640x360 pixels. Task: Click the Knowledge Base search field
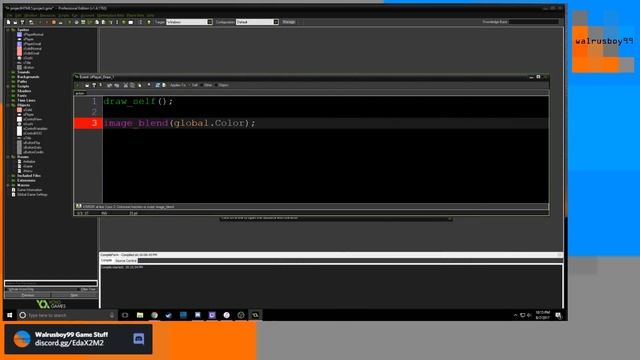coord(534,22)
